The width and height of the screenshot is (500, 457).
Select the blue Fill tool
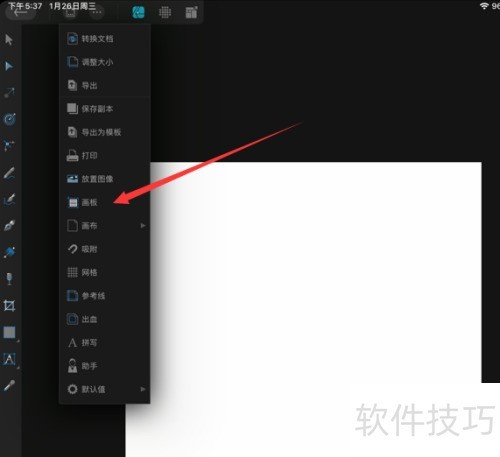9,252
